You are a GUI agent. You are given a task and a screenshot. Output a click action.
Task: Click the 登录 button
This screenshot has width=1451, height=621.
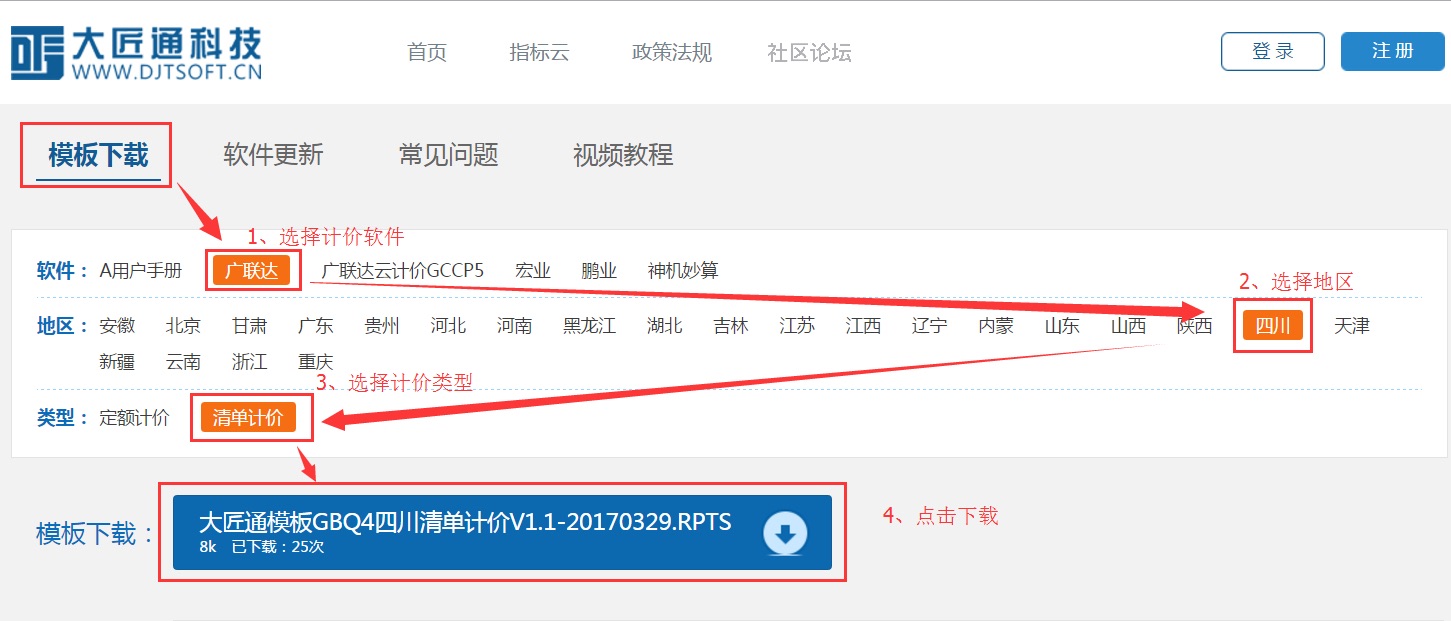pyautogui.click(x=1273, y=52)
